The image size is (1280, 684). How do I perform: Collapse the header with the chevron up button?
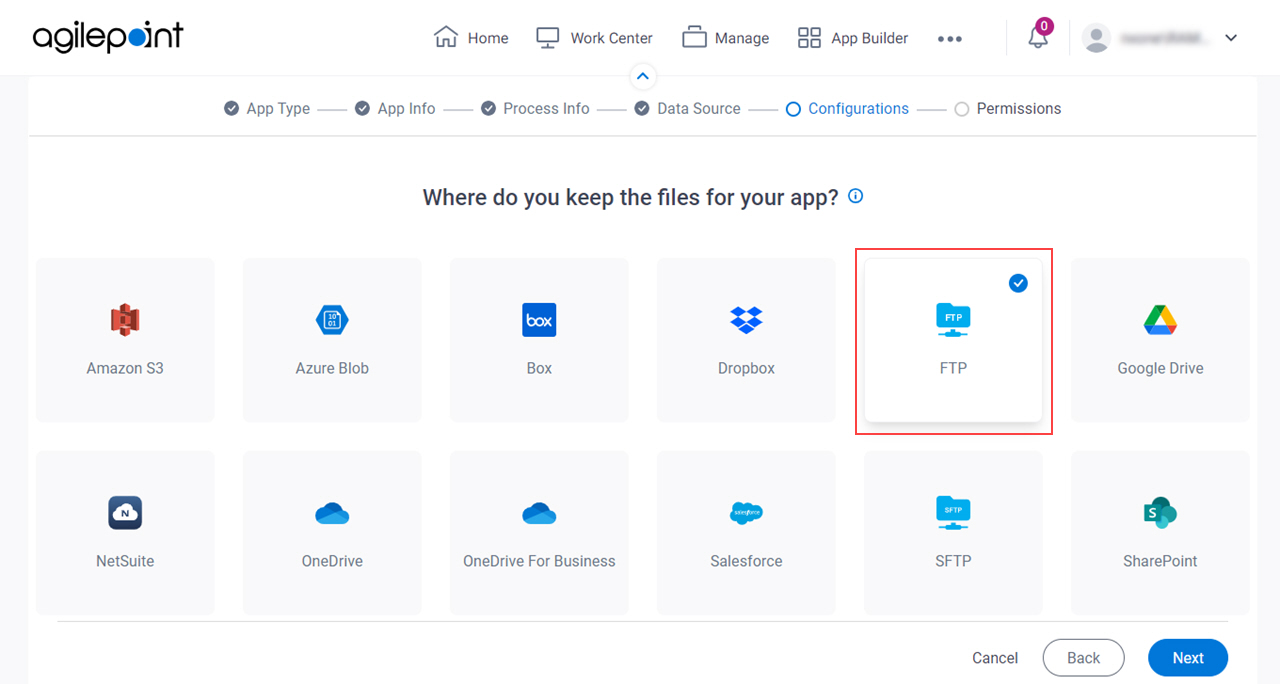643,76
